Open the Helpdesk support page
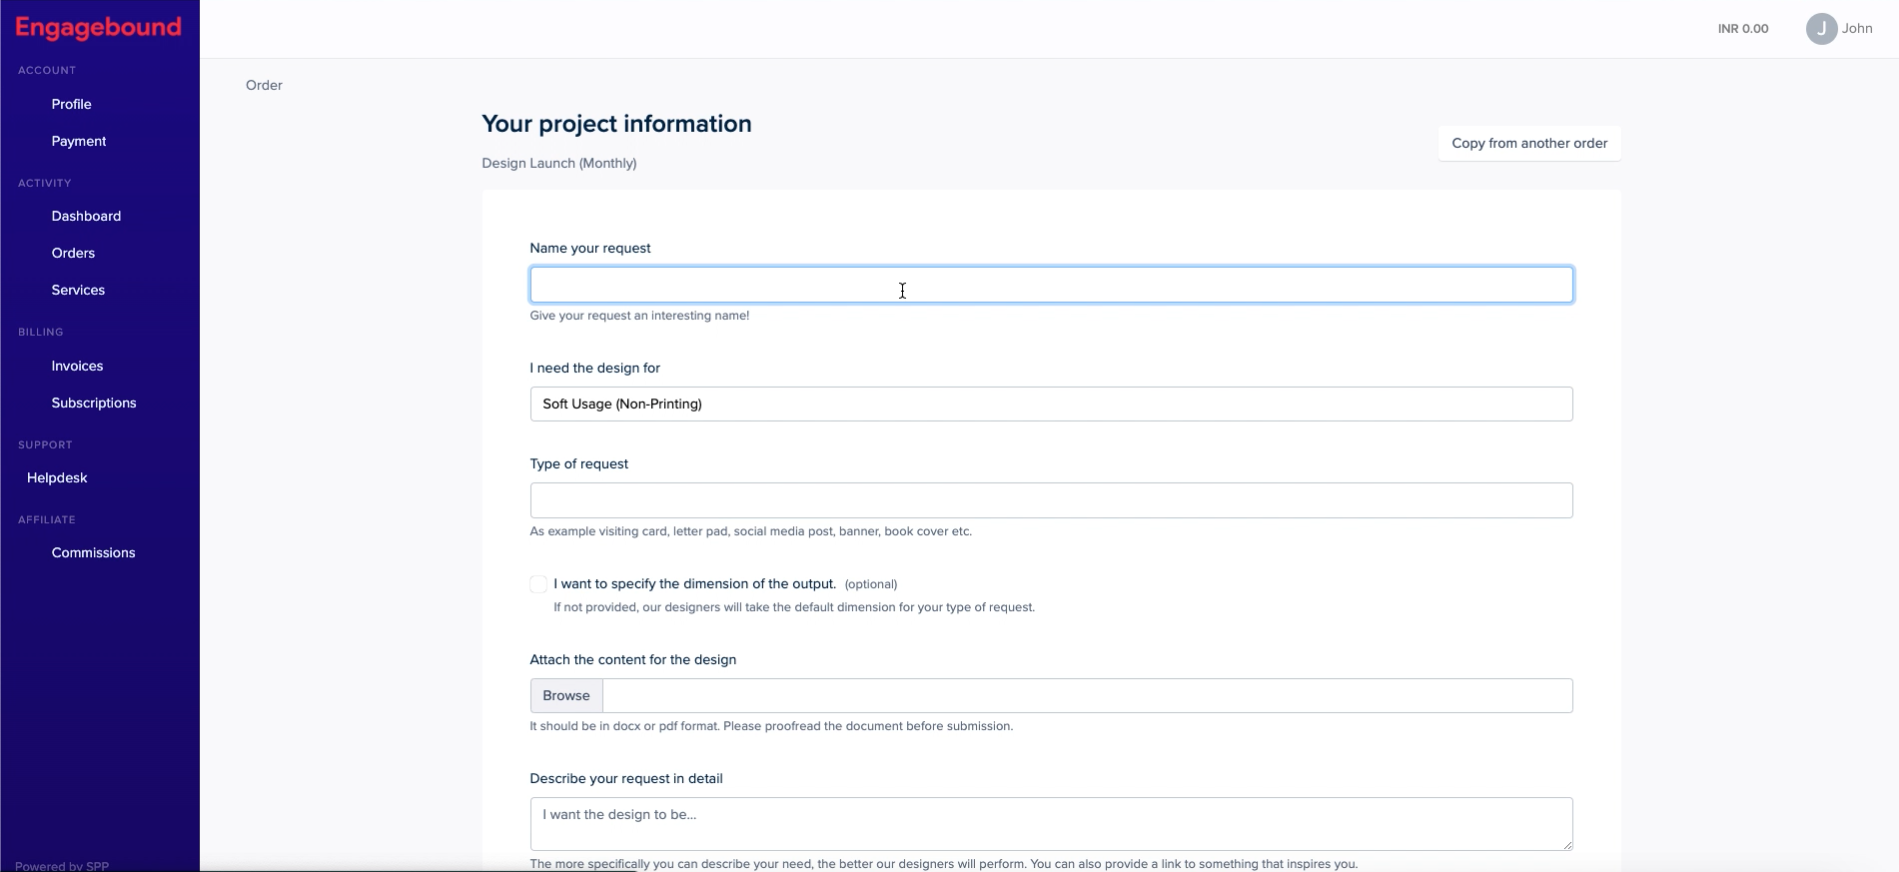1899x872 pixels. point(57,478)
